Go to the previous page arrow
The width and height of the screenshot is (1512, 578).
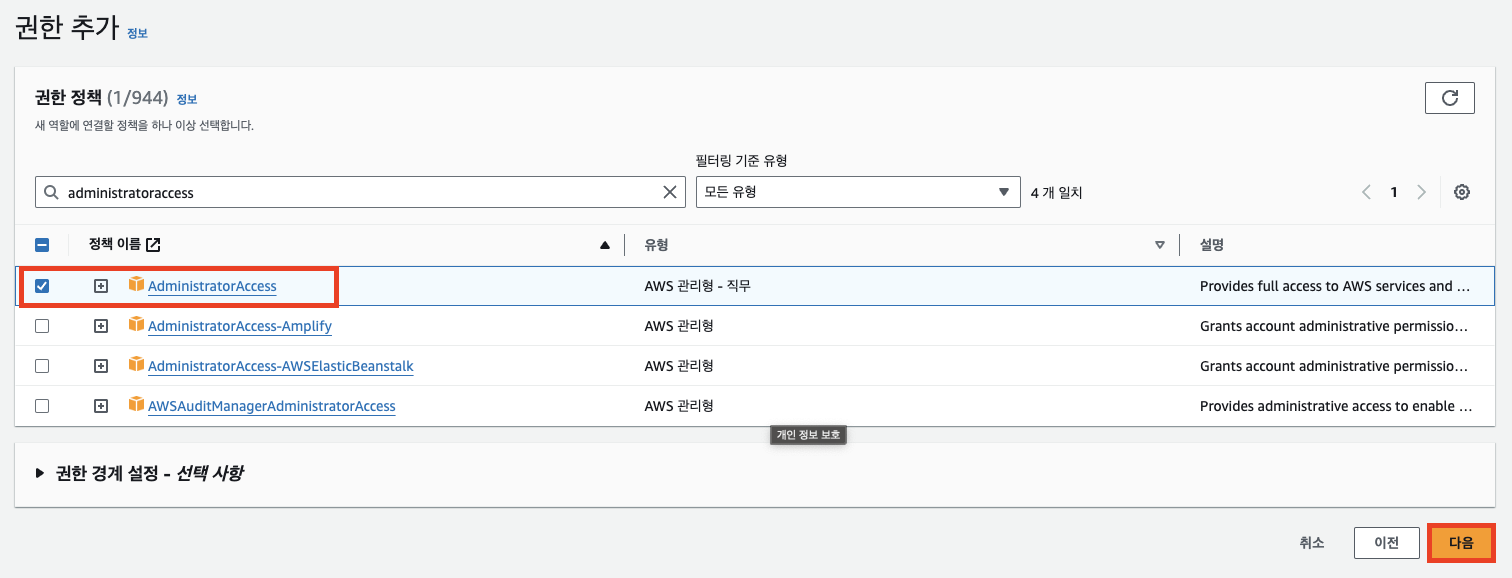(1366, 192)
